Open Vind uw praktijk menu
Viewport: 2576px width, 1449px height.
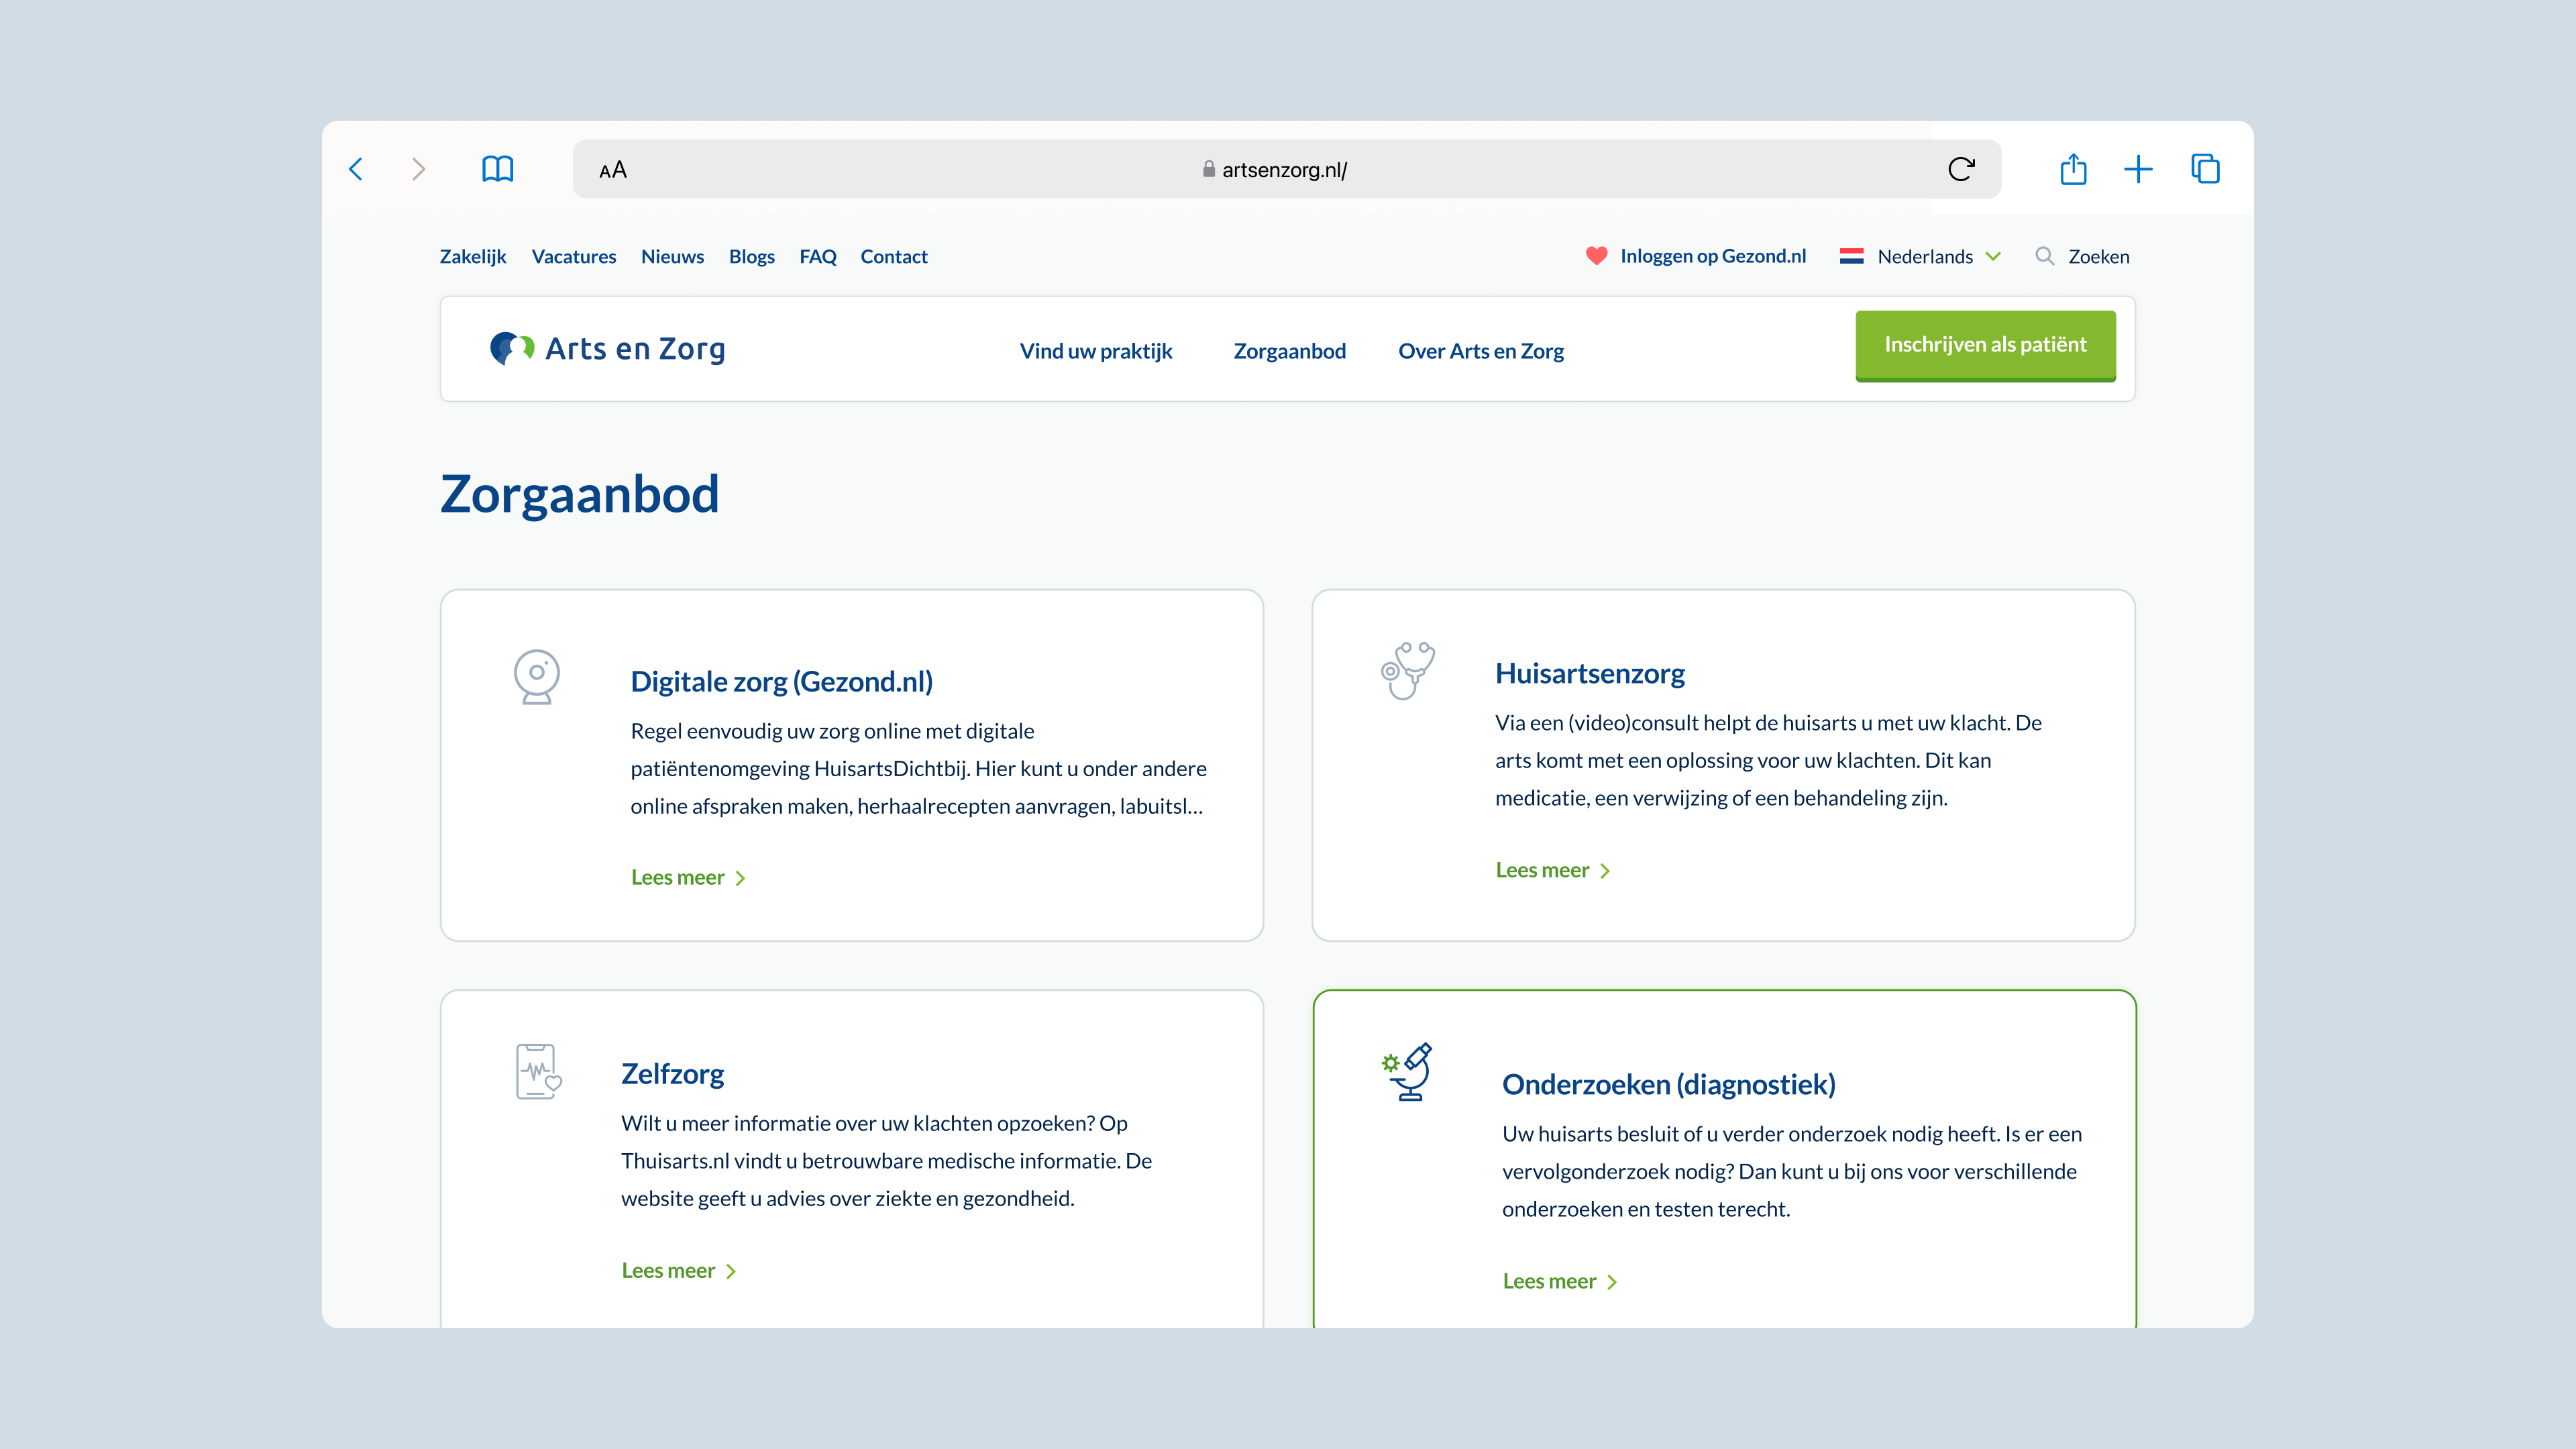click(1095, 351)
